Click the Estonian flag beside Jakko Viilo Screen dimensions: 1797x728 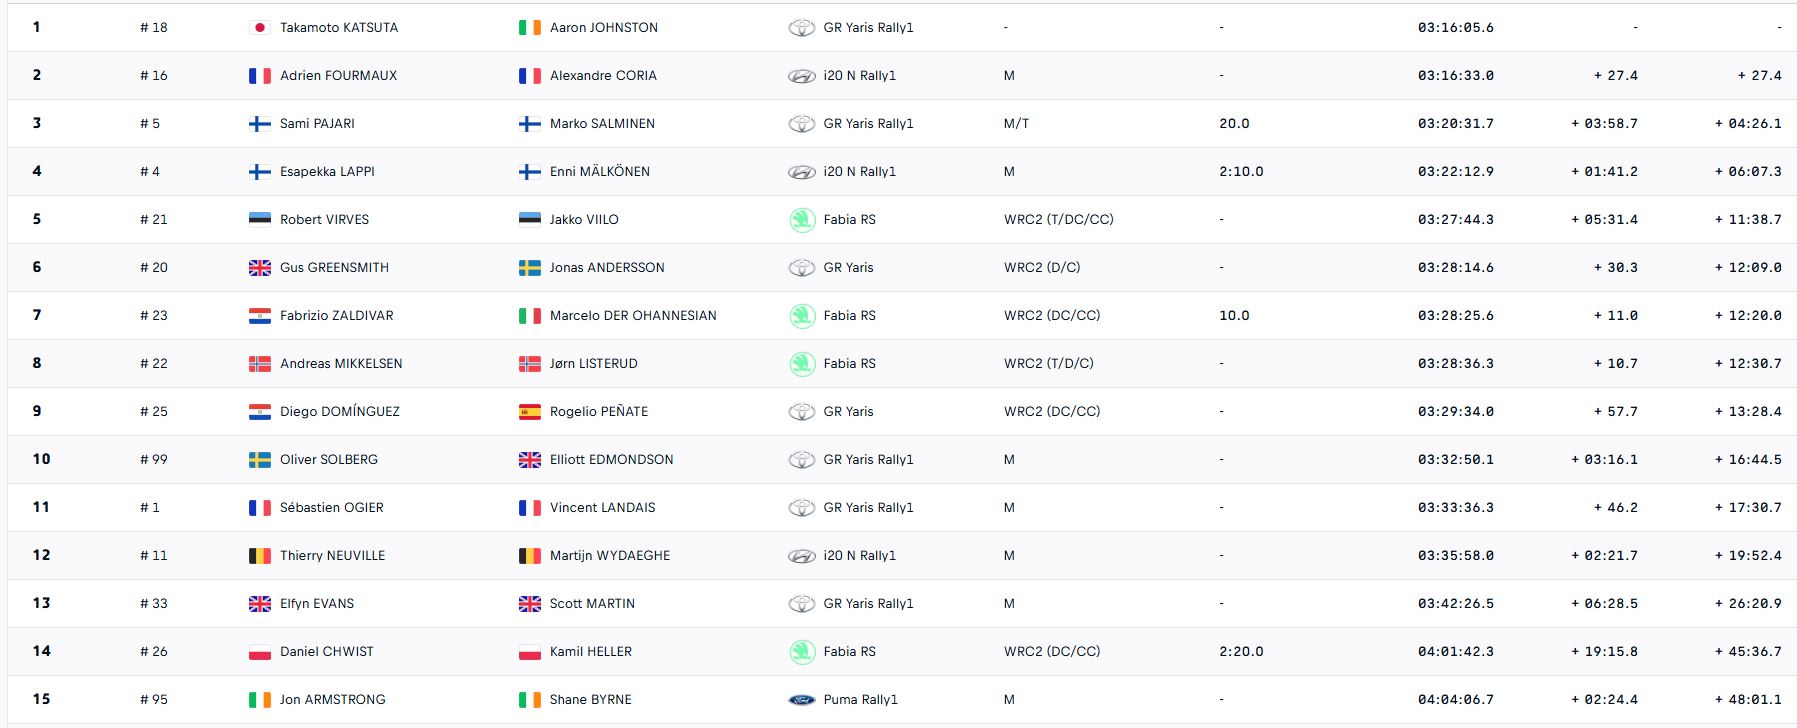[530, 220]
